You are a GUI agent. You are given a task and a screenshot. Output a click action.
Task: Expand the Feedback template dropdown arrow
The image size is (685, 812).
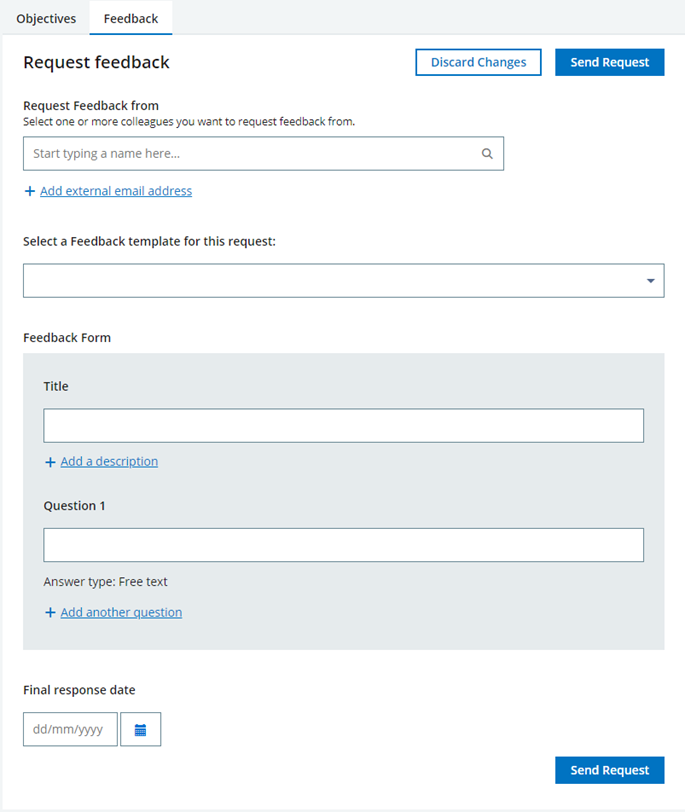[651, 281]
